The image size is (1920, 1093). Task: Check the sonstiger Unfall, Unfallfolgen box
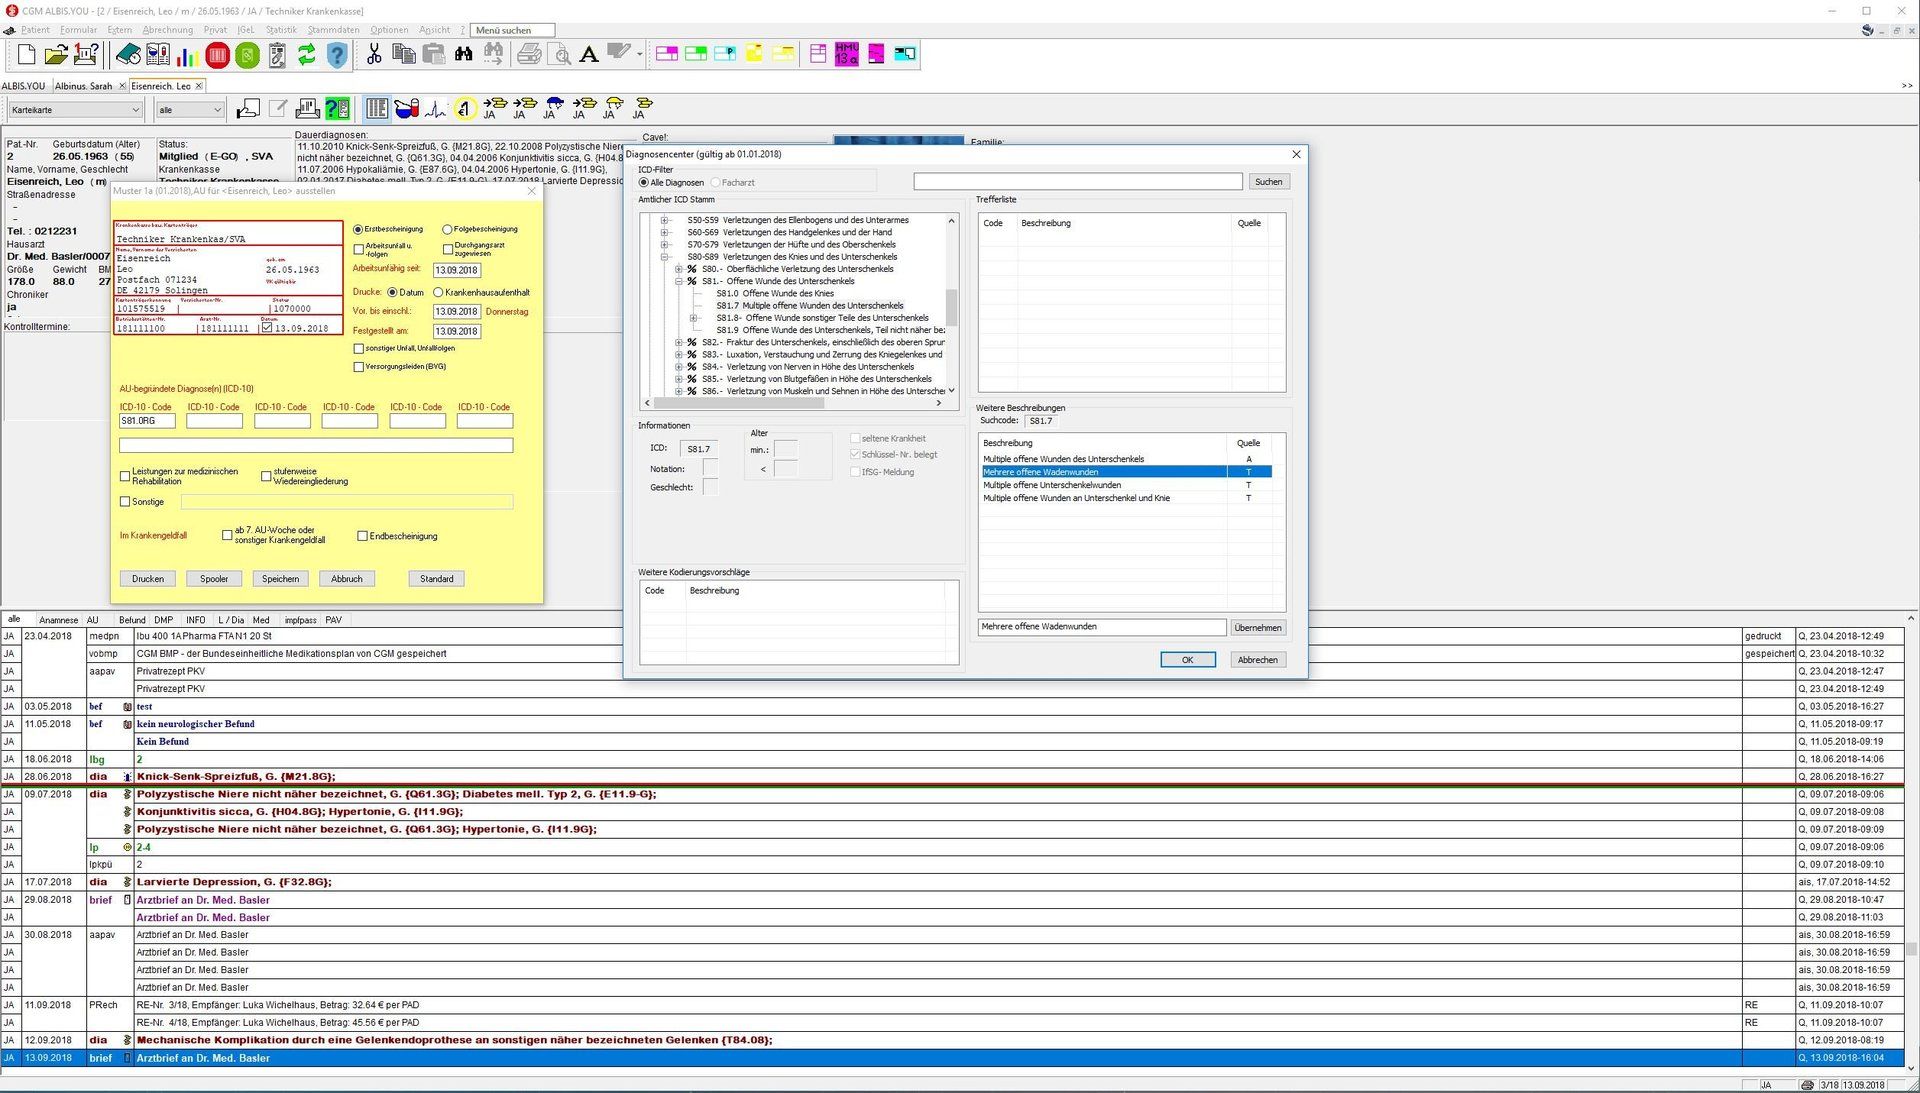359,348
